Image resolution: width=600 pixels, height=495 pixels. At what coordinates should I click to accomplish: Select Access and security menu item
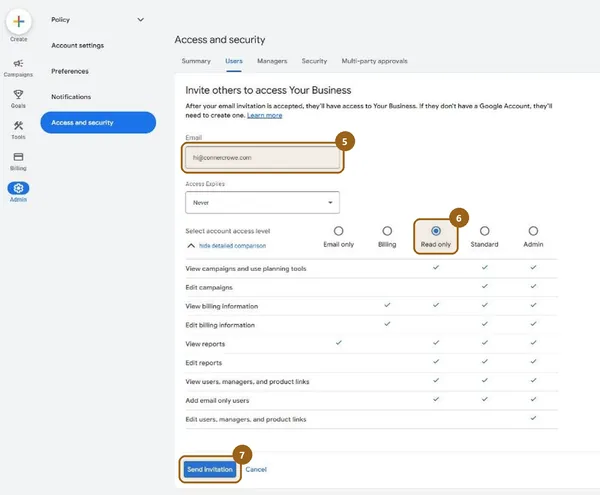tap(98, 122)
